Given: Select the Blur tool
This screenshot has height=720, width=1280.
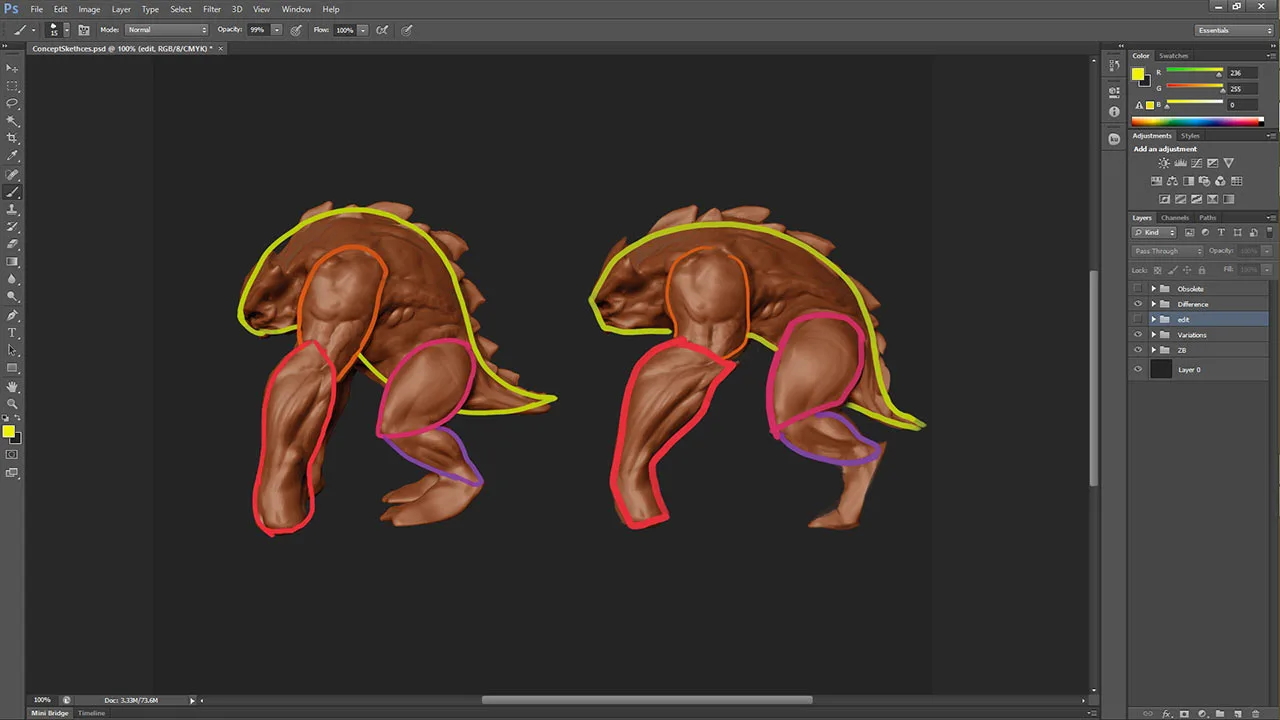Looking at the screenshot, I should 12,279.
